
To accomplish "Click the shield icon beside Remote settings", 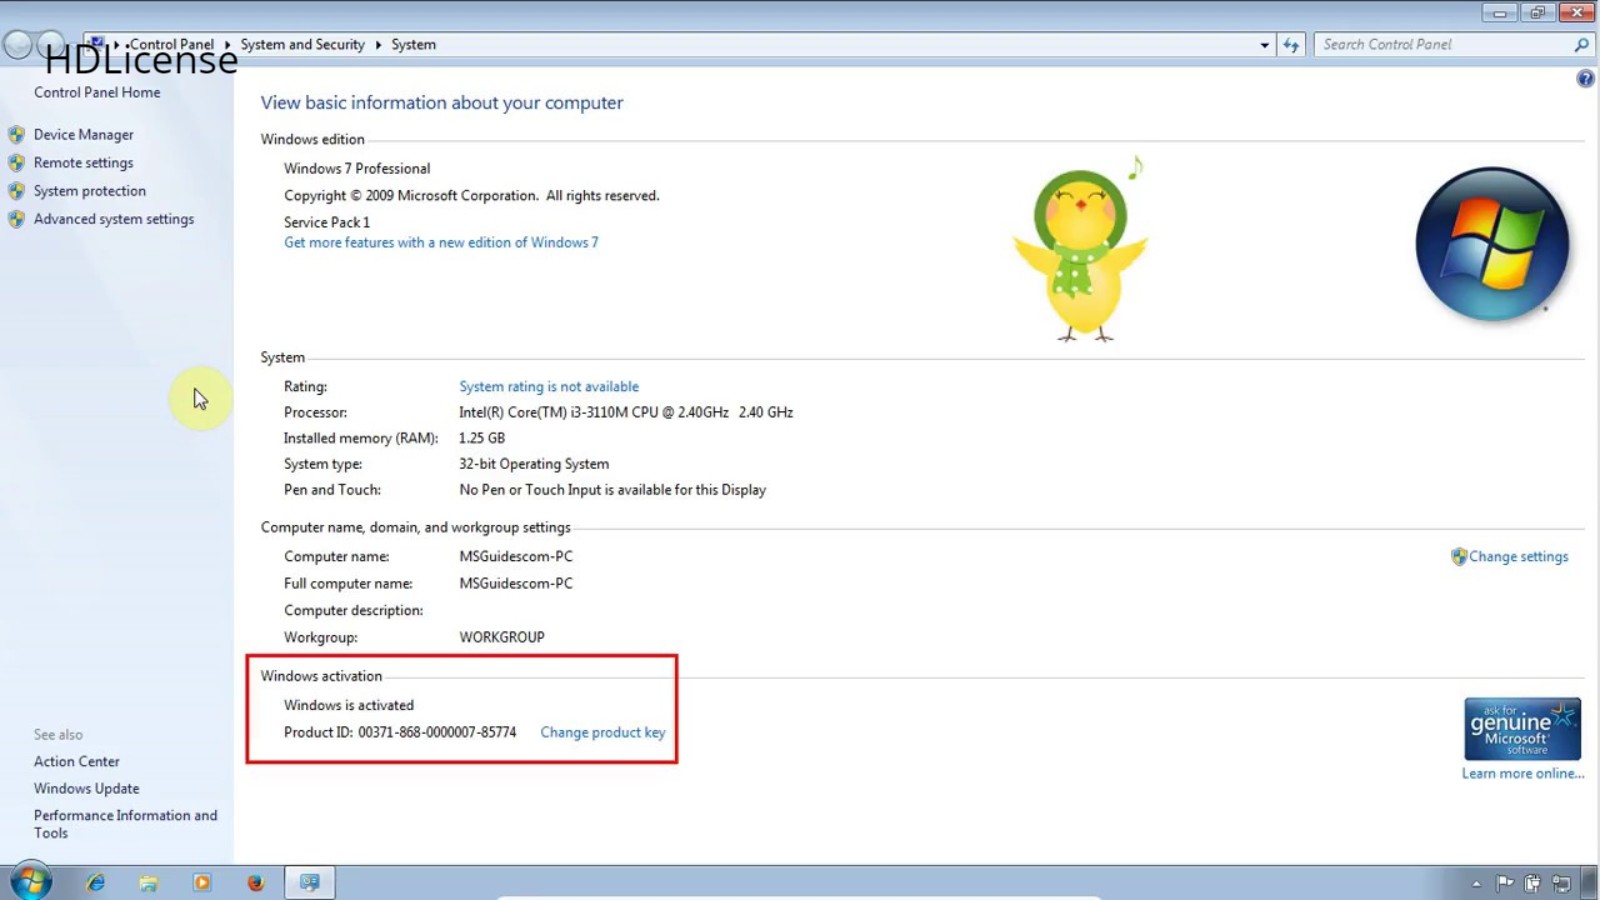I will 16,162.
